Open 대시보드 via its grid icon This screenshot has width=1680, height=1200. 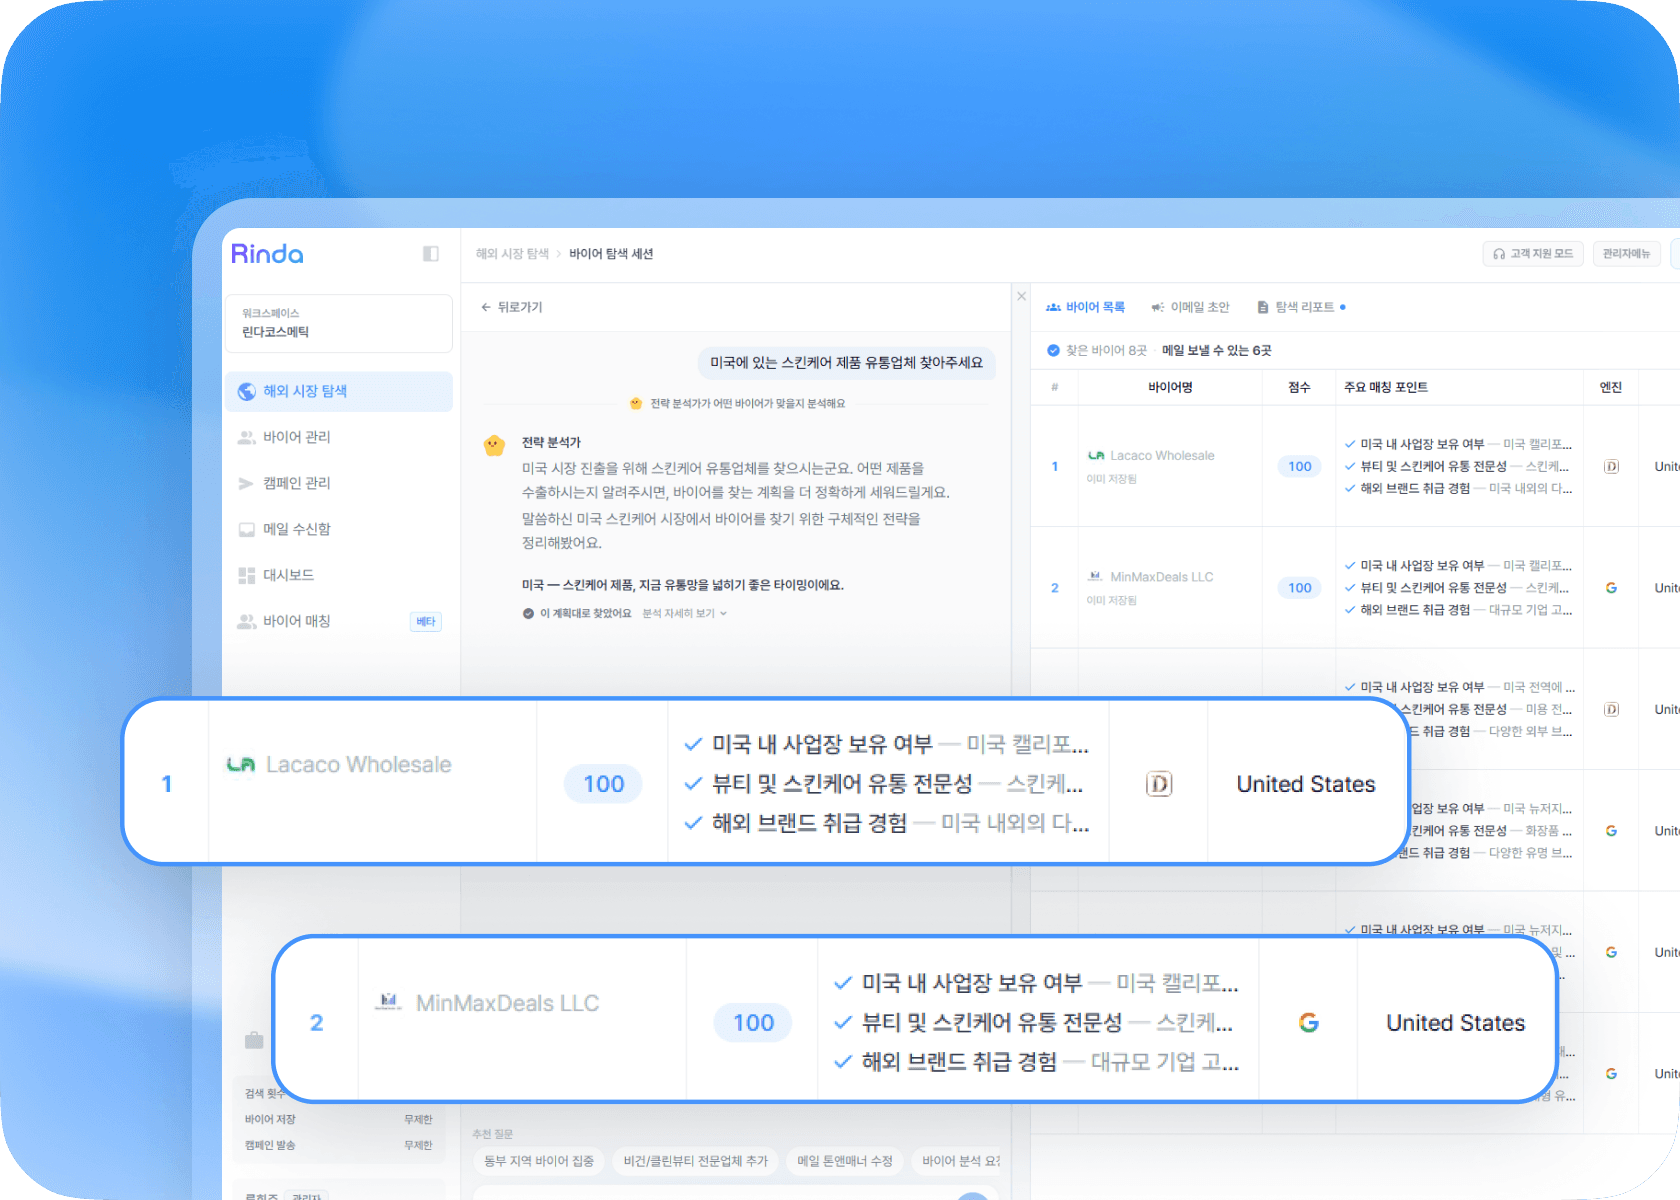point(246,575)
